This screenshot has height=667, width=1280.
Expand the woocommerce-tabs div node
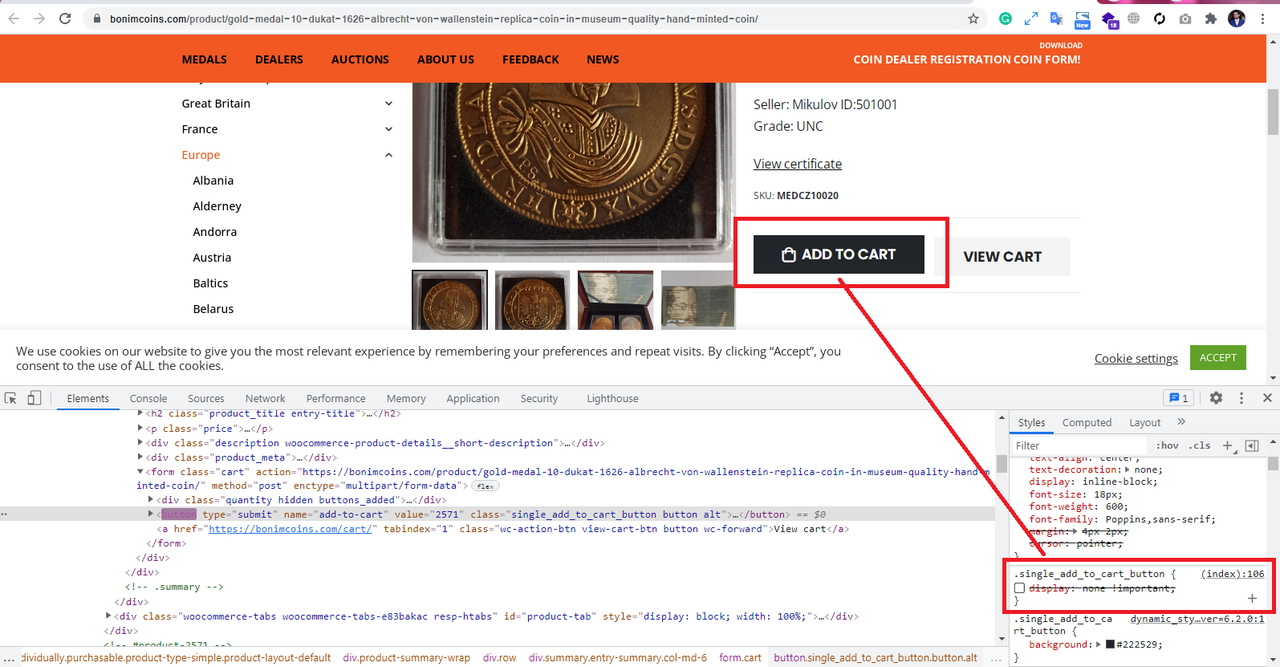coord(109,616)
